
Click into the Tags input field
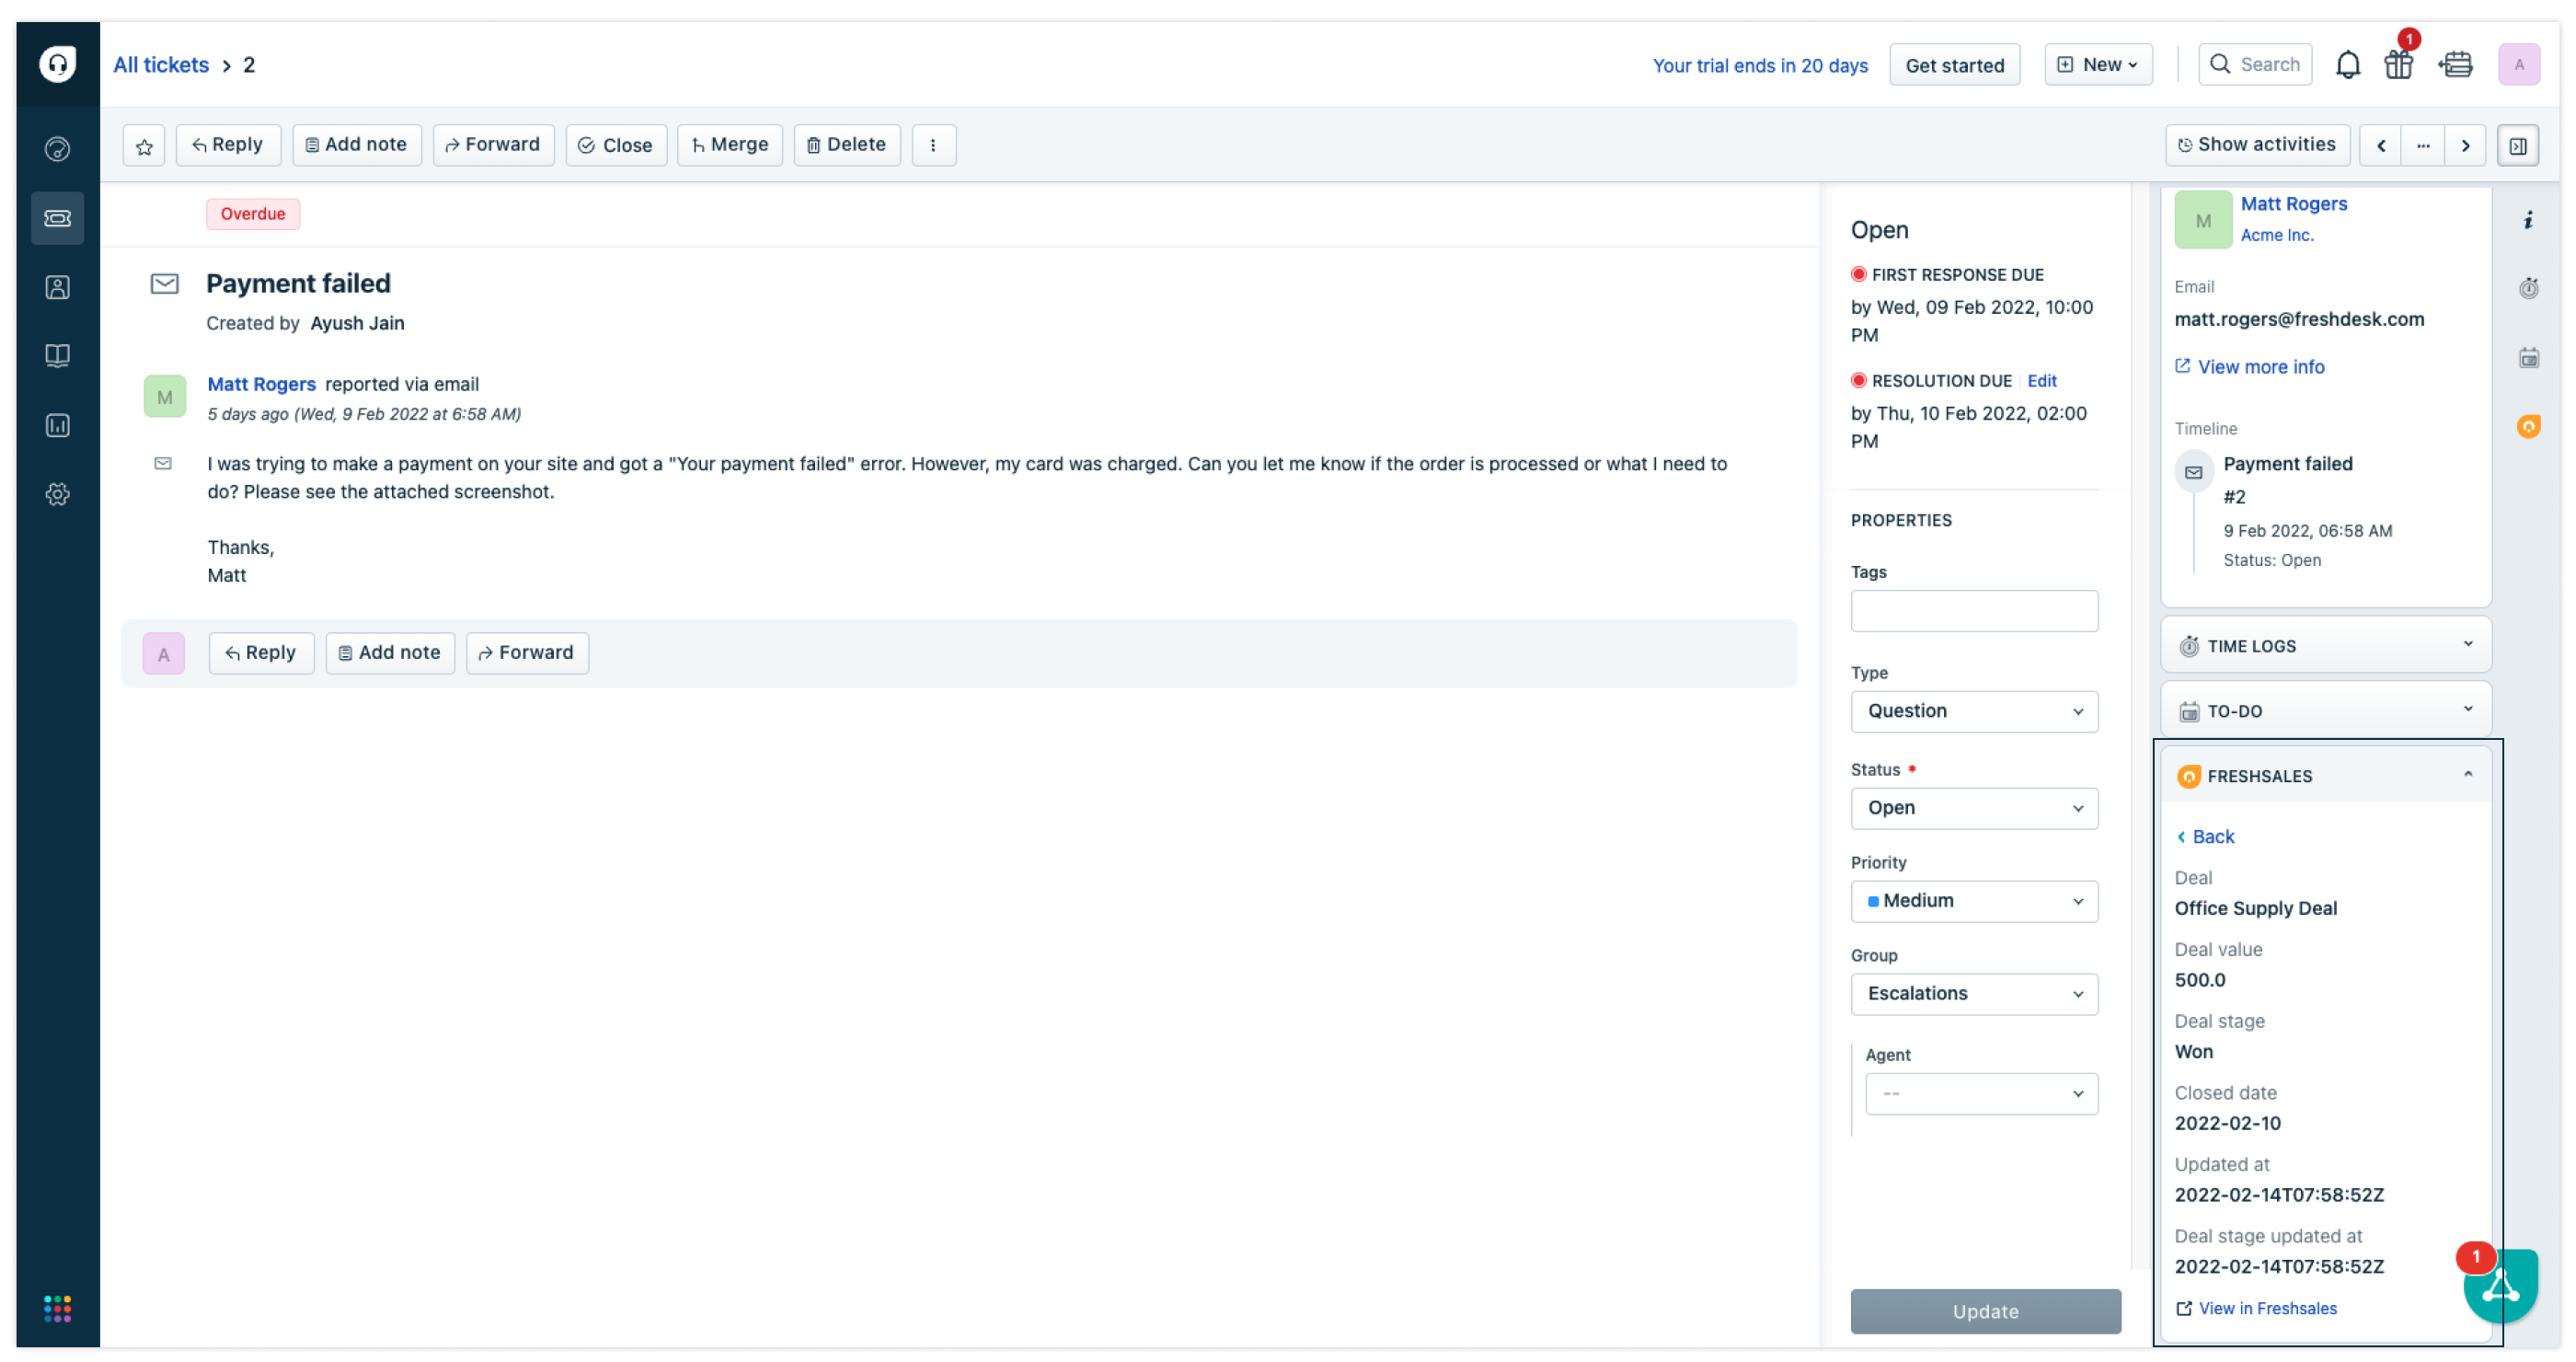(1973, 611)
